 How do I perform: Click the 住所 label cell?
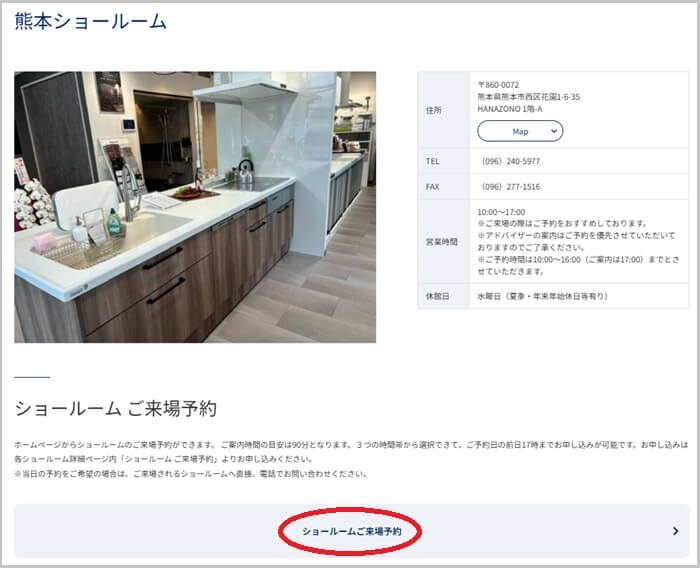(432, 110)
